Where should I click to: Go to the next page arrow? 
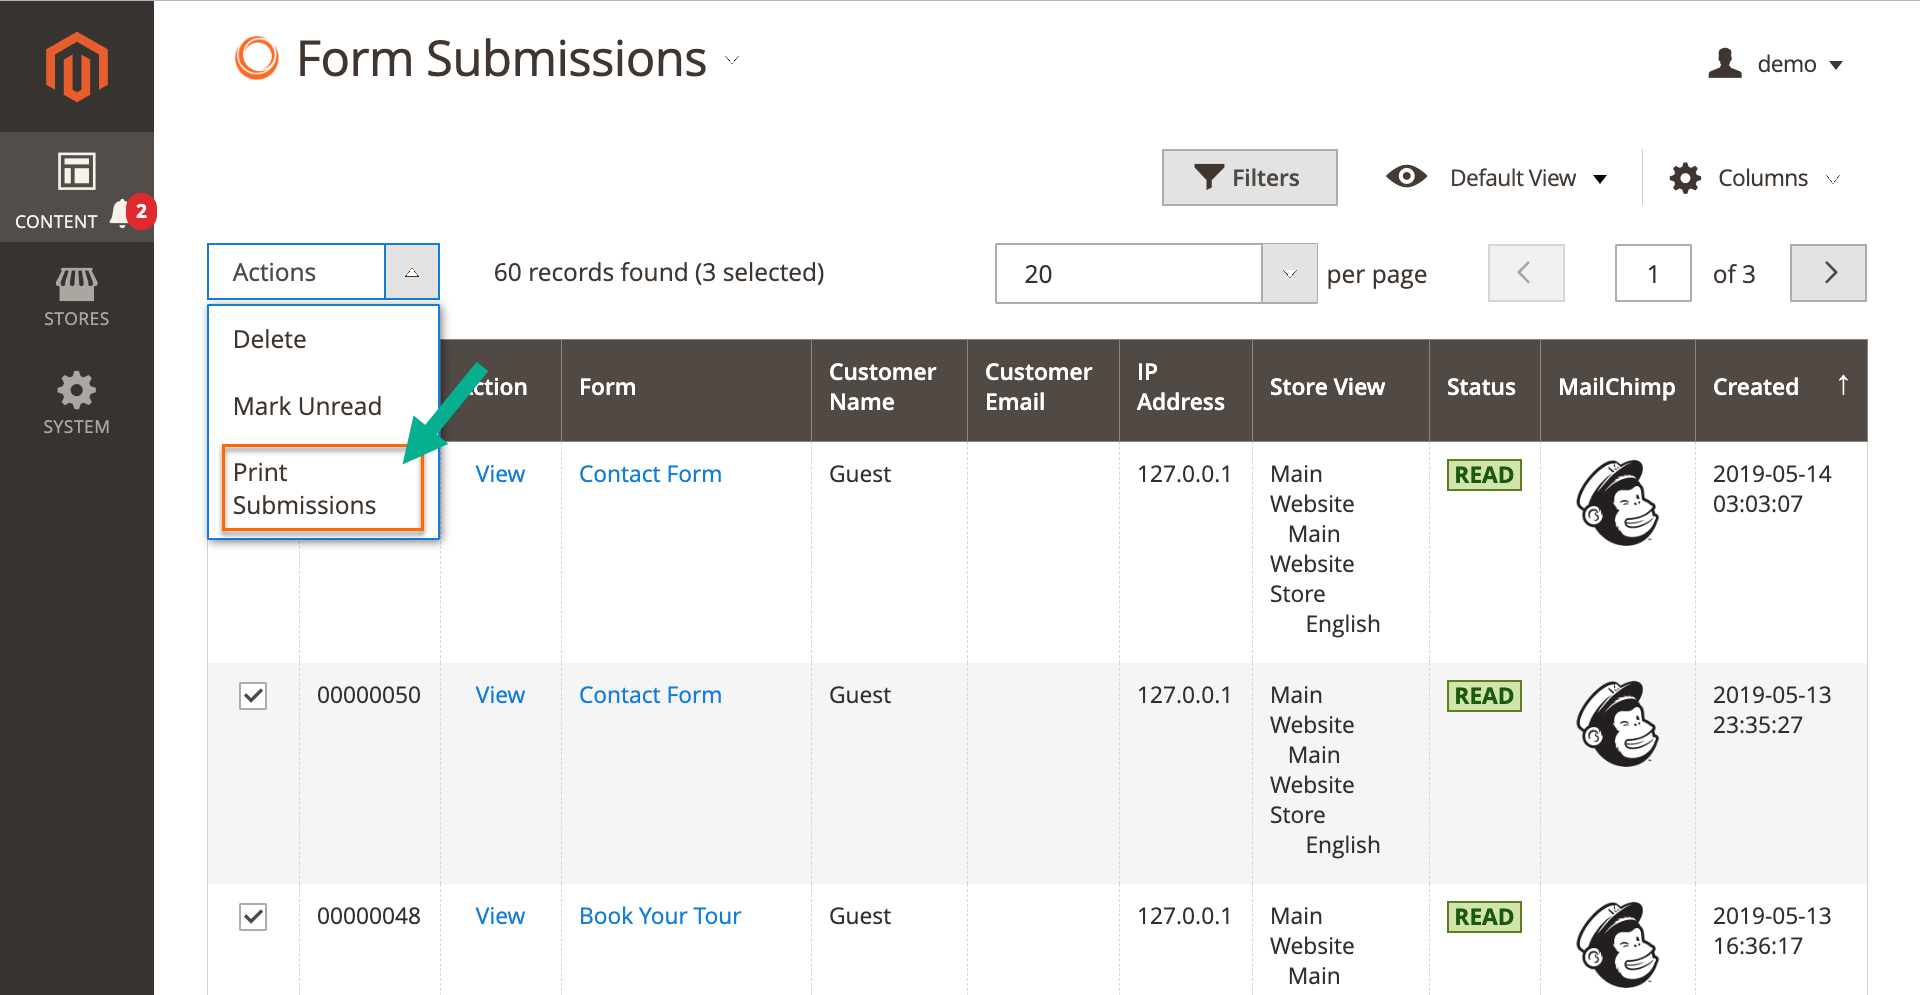click(1828, 273)
